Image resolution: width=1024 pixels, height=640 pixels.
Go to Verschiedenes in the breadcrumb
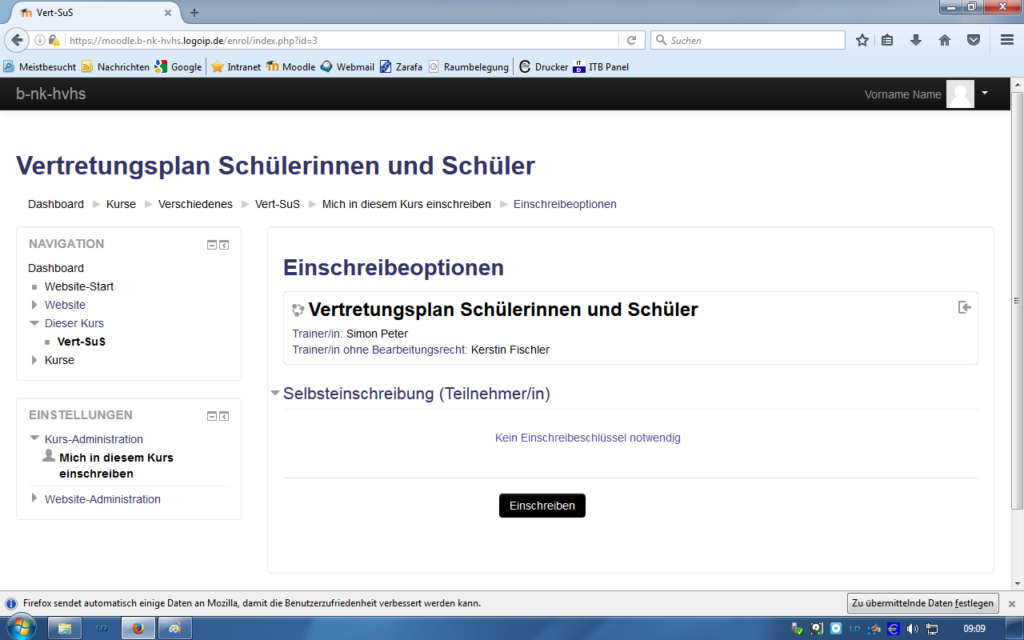[x=195, y=204]
